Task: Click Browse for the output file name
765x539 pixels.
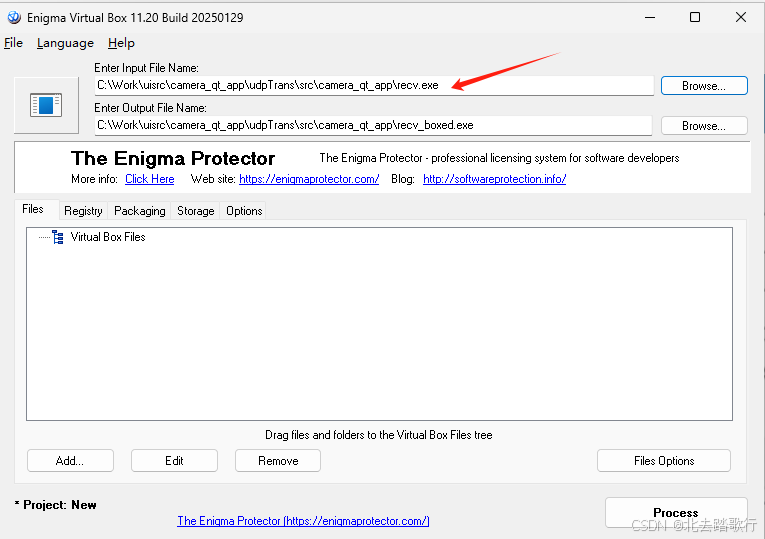Action: click(704, 126)
